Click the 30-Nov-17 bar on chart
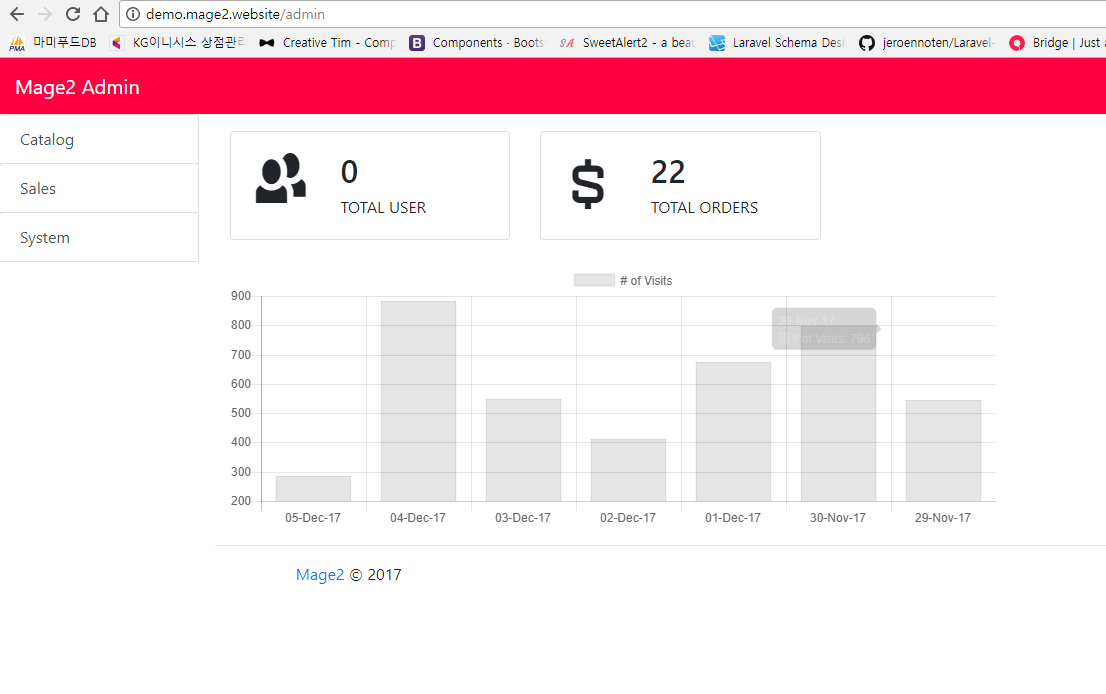Image resolution: width=1106 pixels, height=694 pixels. 838,430
